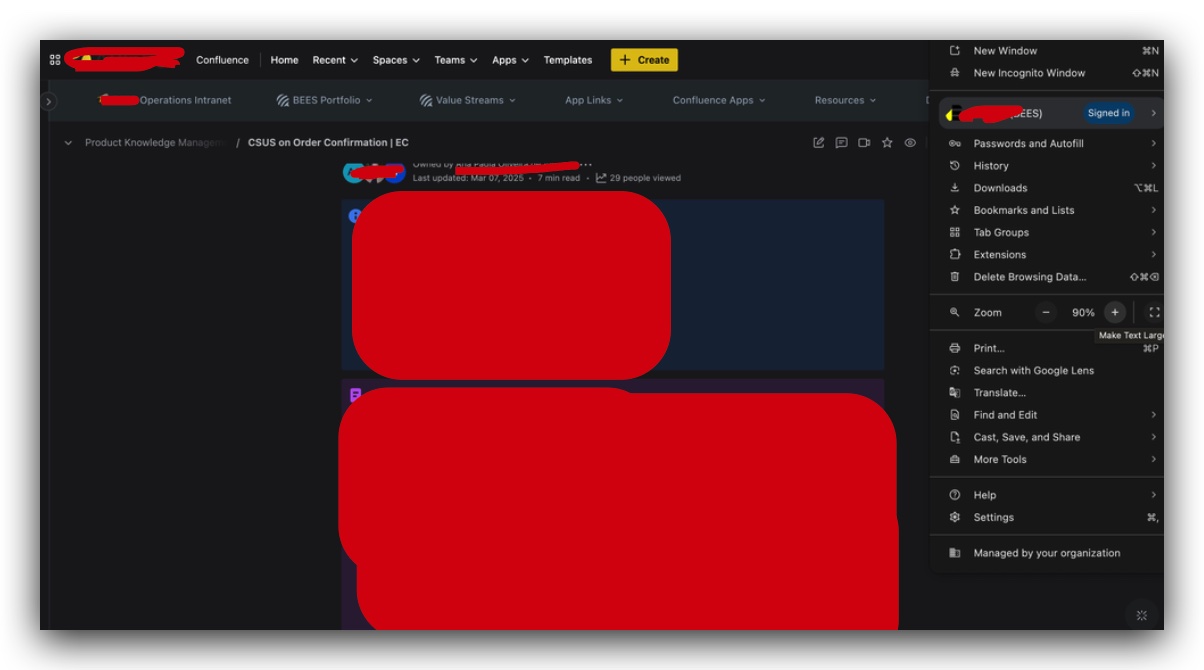Viewport: 1204px width, 670px height.
Task: Expand the Resources menu
Action: [845, 100]
